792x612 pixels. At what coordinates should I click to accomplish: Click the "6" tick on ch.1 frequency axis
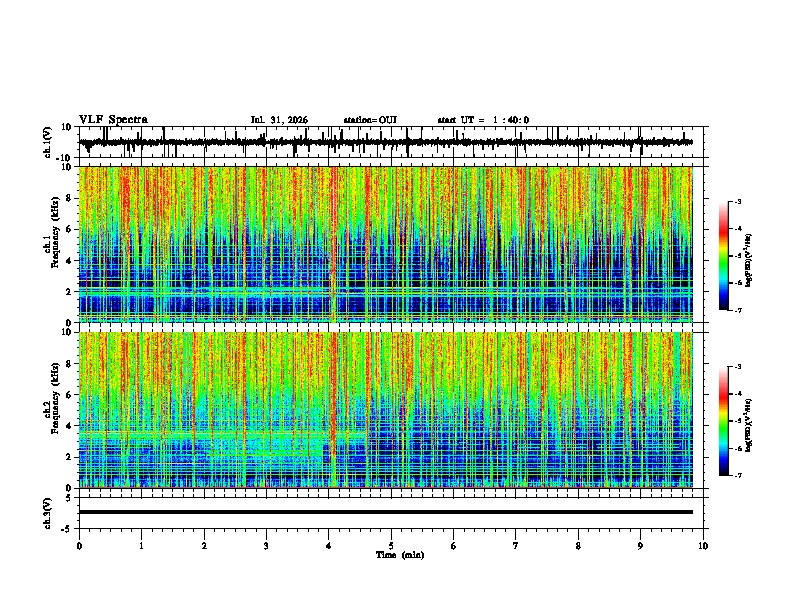point(69,230)
